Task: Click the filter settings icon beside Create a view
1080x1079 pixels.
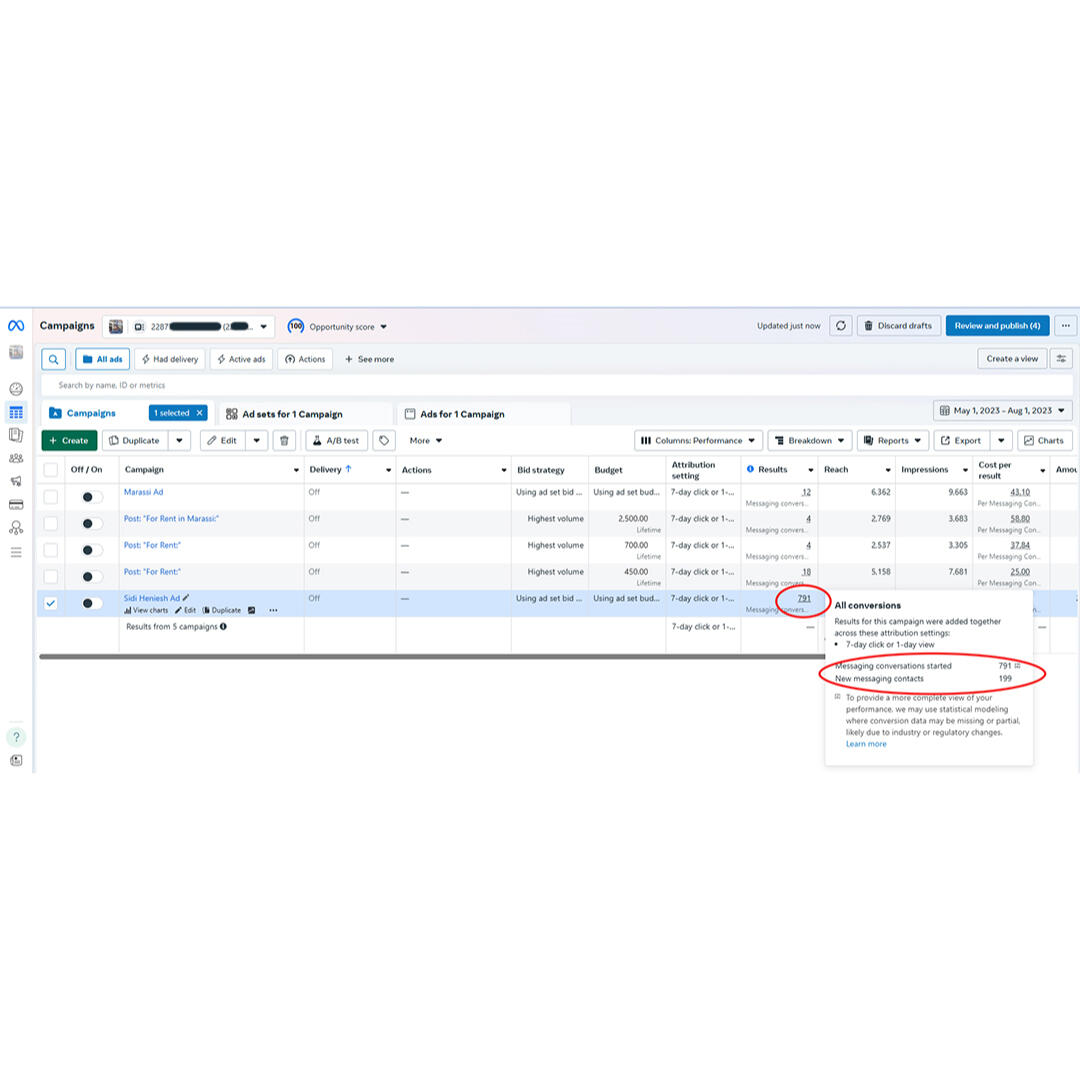Action: point(1061,359)
